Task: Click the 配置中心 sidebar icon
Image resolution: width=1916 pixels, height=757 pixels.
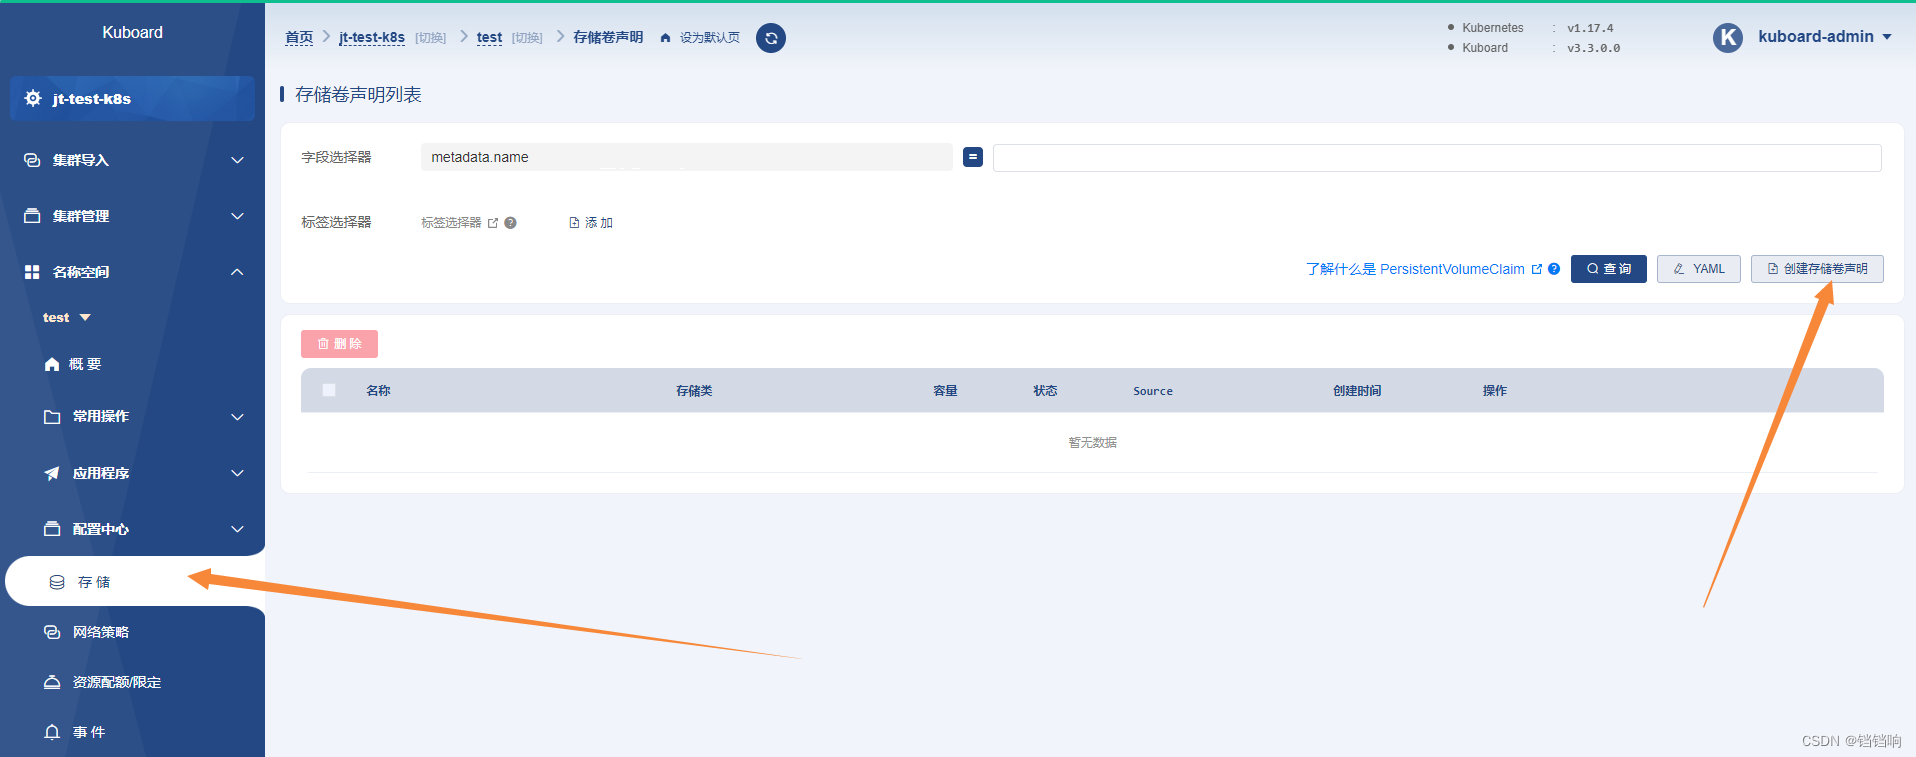Action: 52,529
